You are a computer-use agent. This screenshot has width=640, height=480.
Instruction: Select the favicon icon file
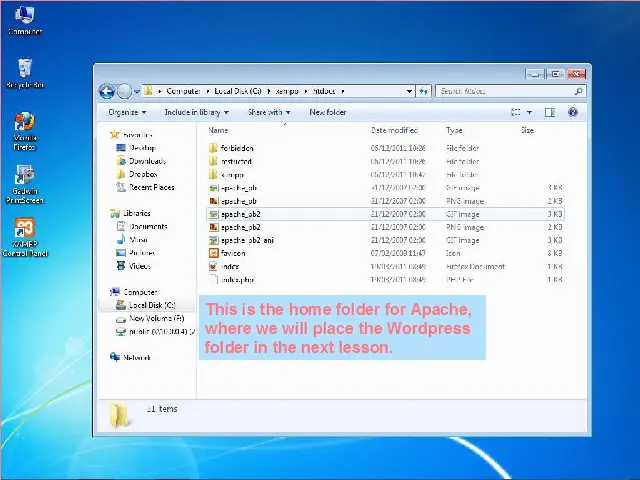(x=385, y=253)
